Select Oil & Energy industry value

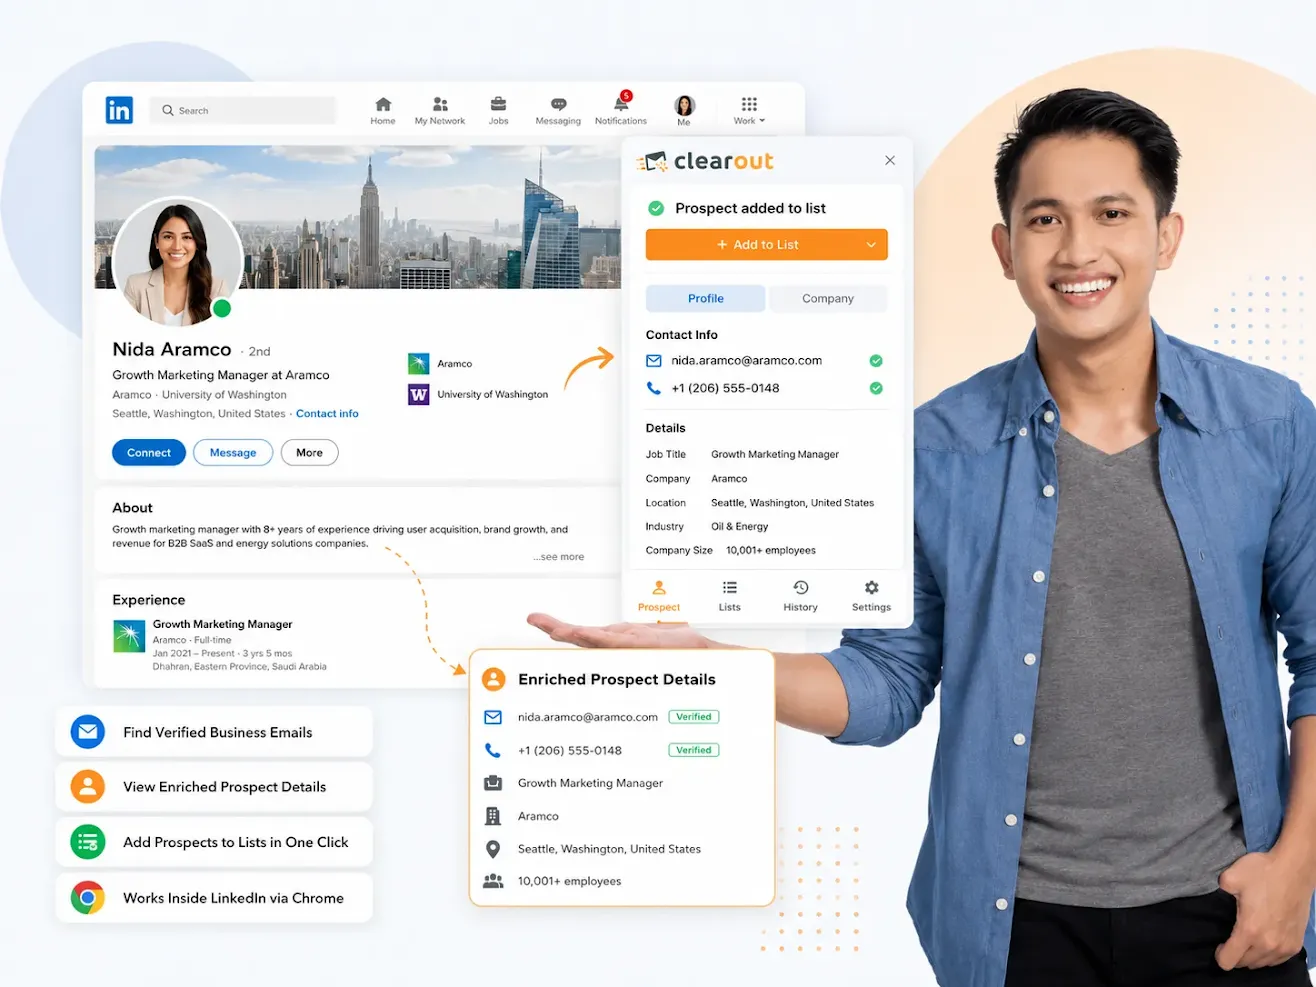pyautogui.click(x=740, y=527)
